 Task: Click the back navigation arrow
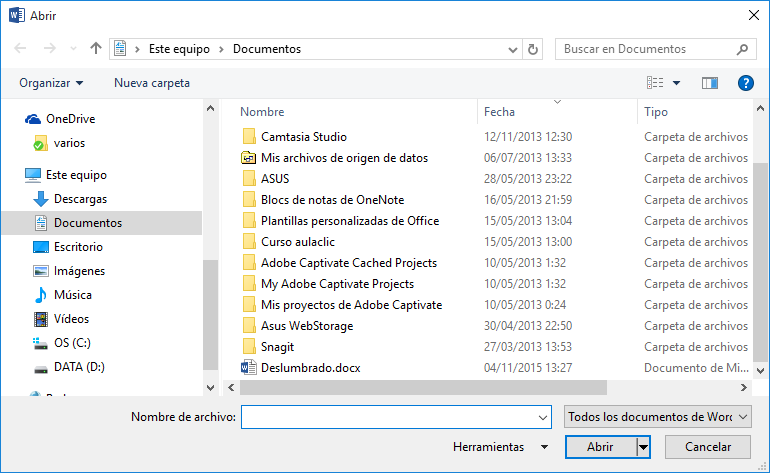click(20, 48)
